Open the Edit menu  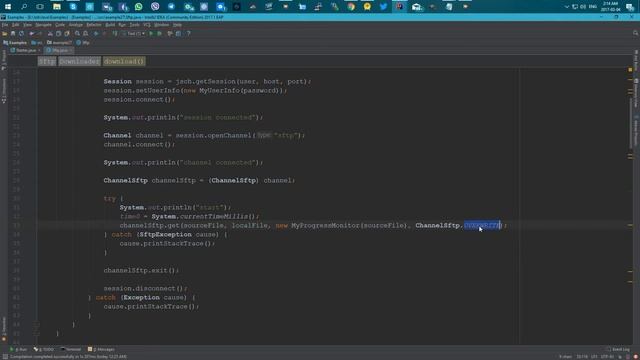pos(16,25)
